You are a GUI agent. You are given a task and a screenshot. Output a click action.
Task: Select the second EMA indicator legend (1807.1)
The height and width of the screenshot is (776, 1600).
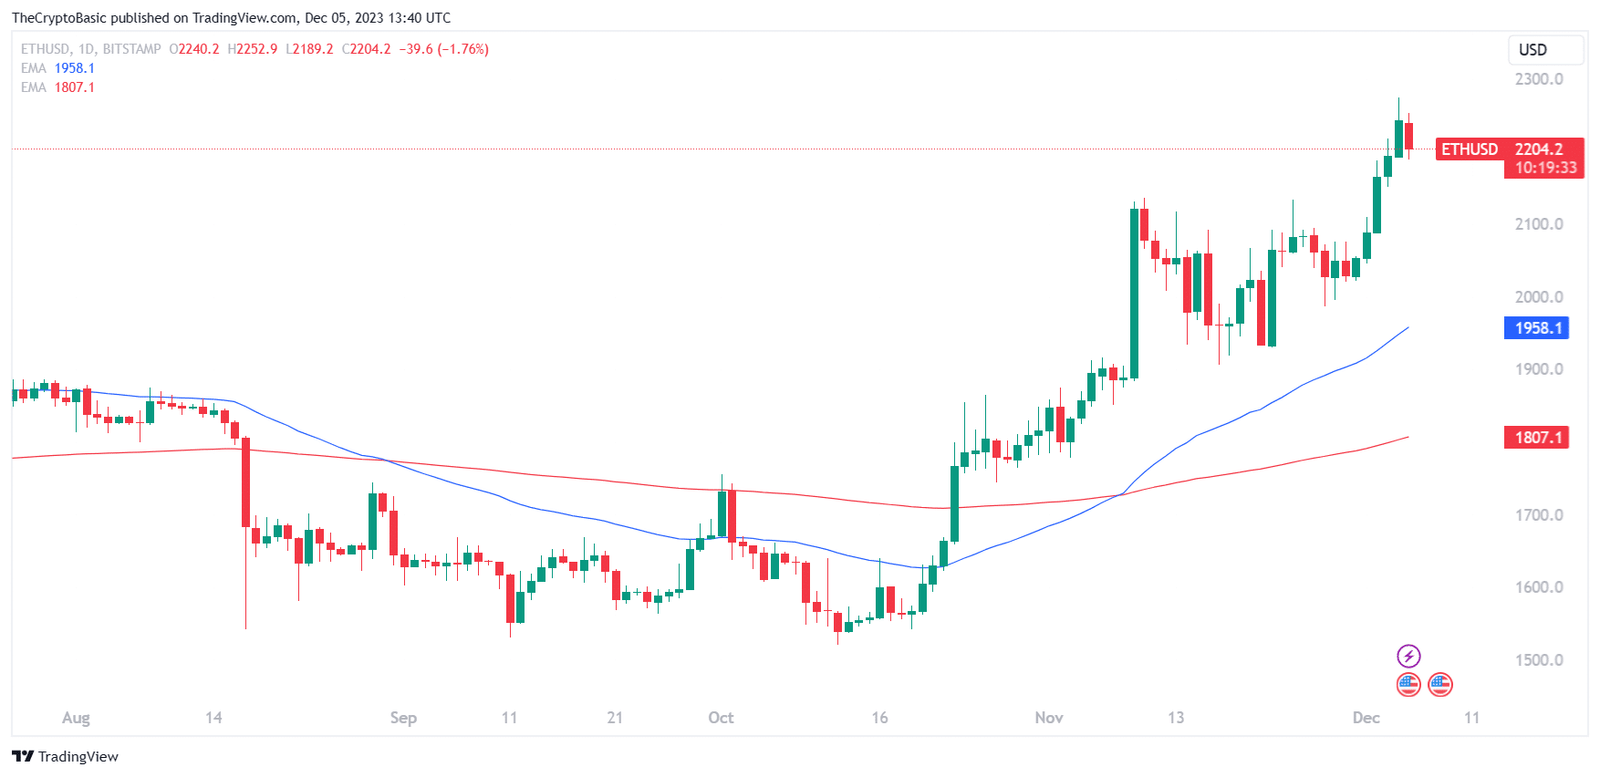point(58,87)
